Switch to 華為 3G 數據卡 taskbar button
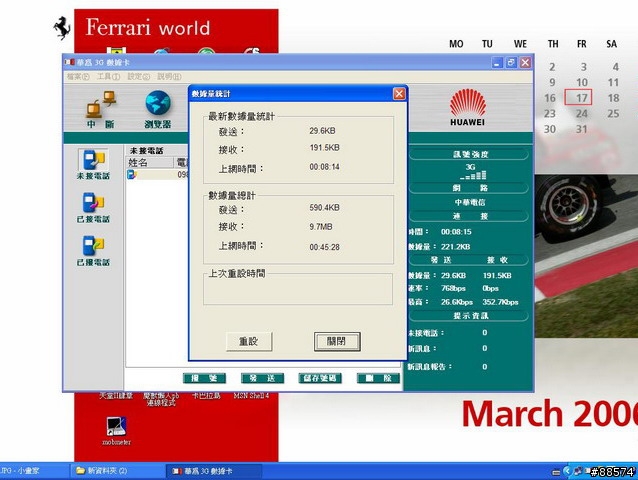The image size is (638, 480). 214,471
